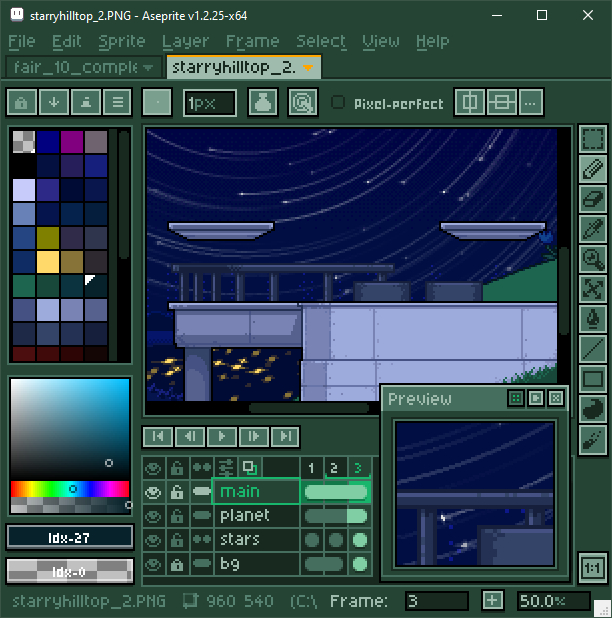This screenshot has width=612, height=618.
Task: Select the Eraser tool
Action: pyautogui.click(x=593, y=199)
